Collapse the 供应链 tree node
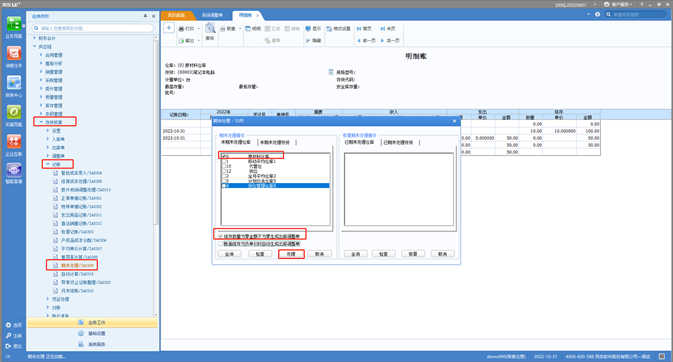Image resolution: width=673 pixels, height=362 pixels. point(34,46)
